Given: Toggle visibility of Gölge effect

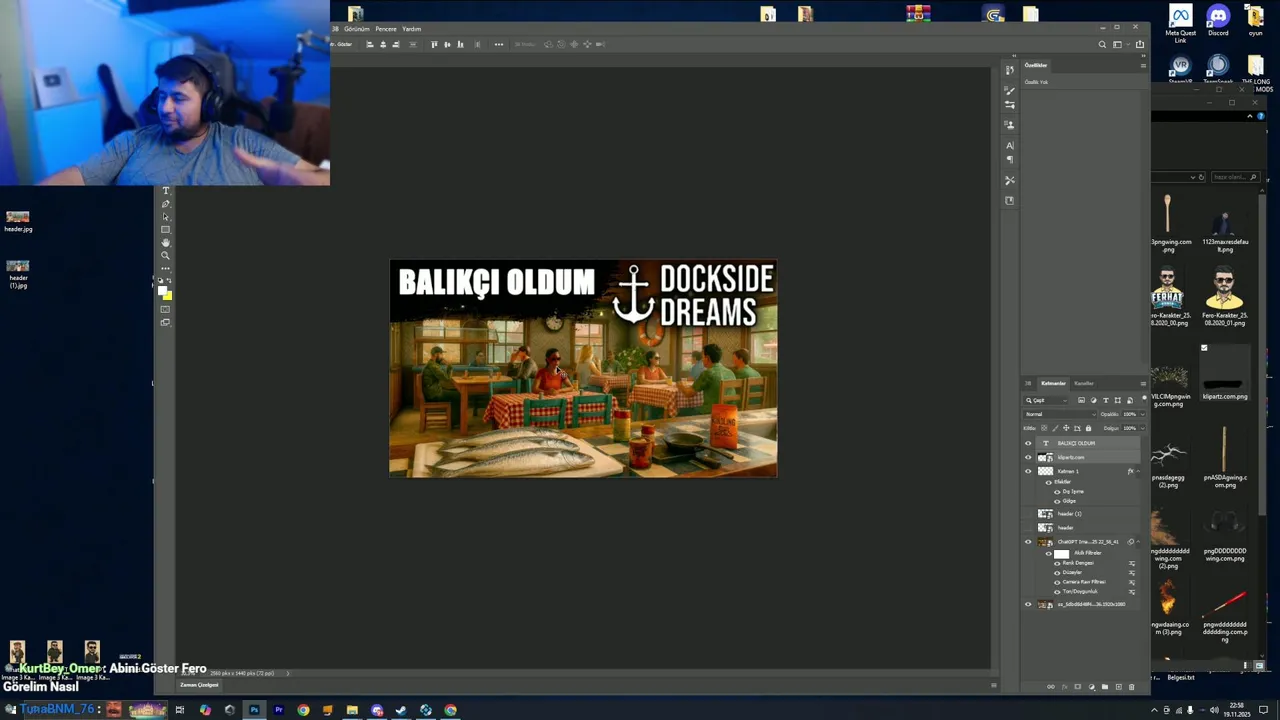Looking at the screenshot, I should point(1057,501).
